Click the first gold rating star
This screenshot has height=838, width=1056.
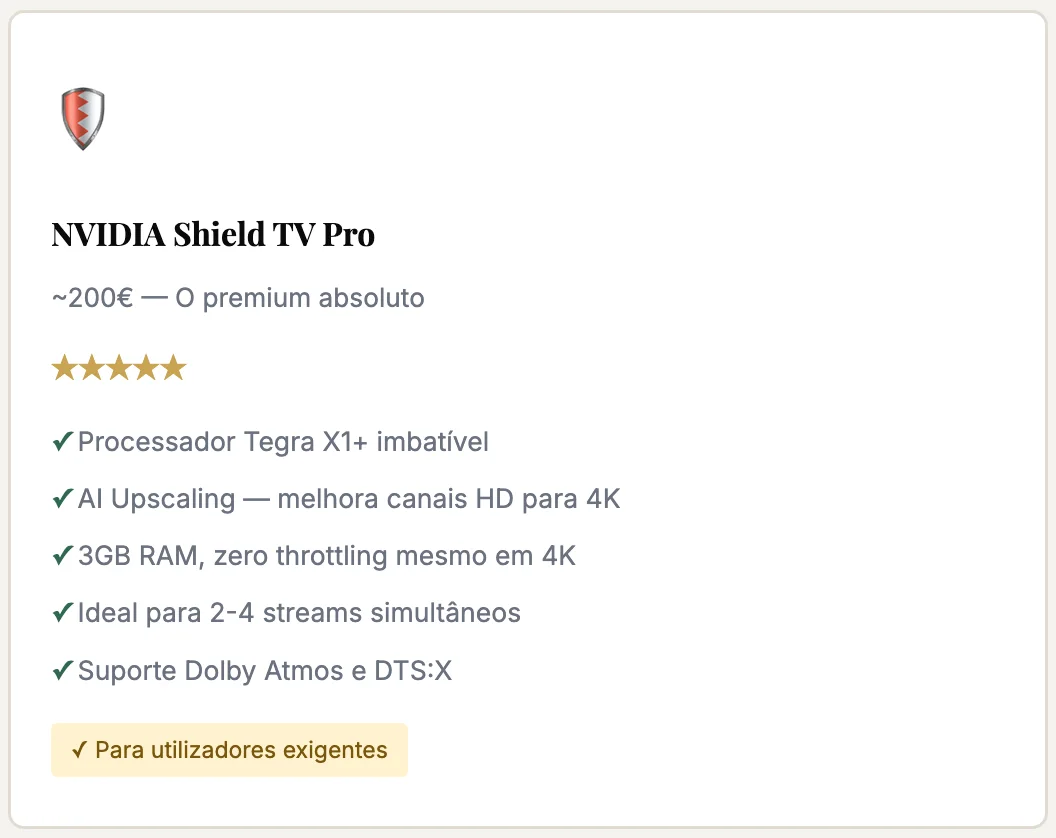pyautogui.click(x=65, y=368)
